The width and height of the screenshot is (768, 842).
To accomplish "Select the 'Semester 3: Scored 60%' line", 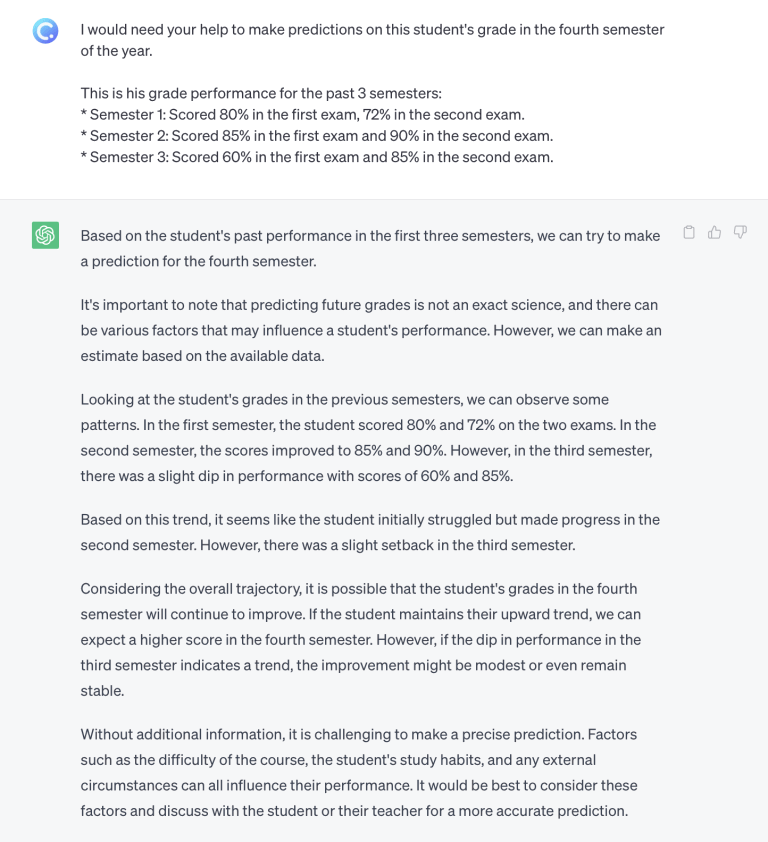I will (317, 157).
